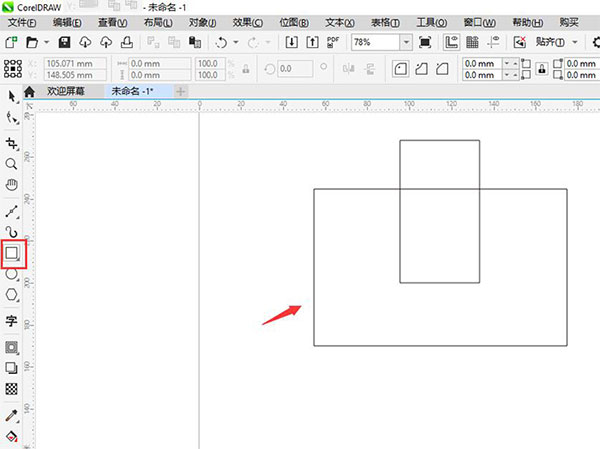Expand the 78% zoom level dropdown
This screenshot has width=600, height=449.
(x=406, y=42)
